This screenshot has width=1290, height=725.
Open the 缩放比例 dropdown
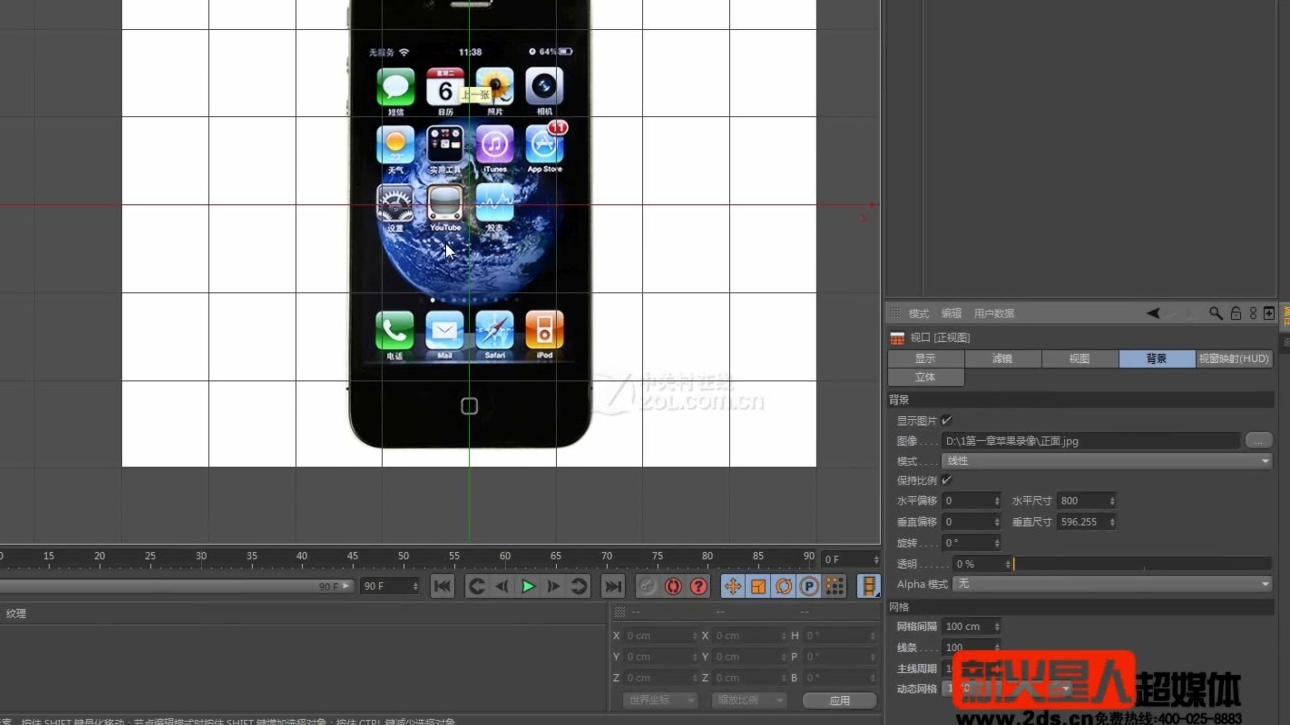[x=747, y=701]
